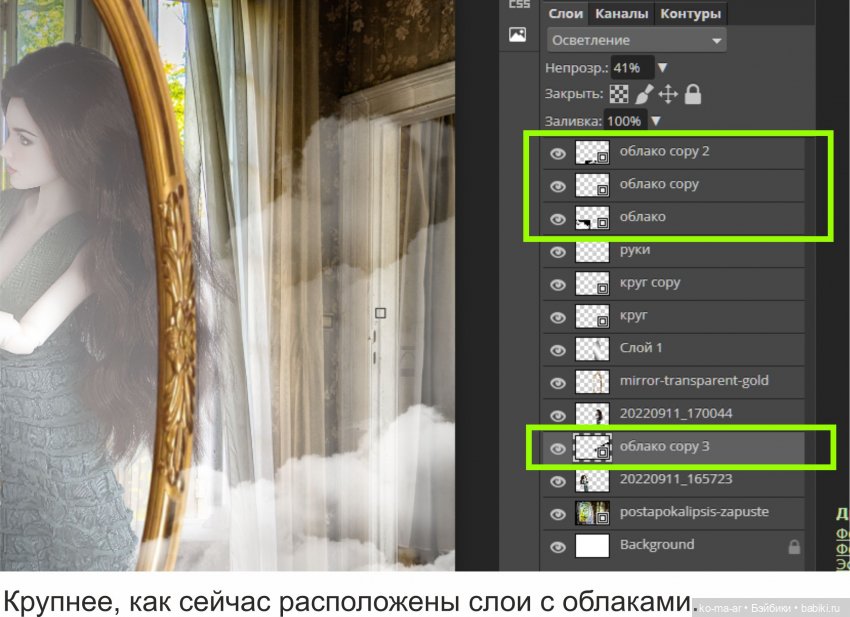The width and height of the screenshot is (850, 617).
Task: Switch to the Каналы tab
Action: (x=621, y=14)
